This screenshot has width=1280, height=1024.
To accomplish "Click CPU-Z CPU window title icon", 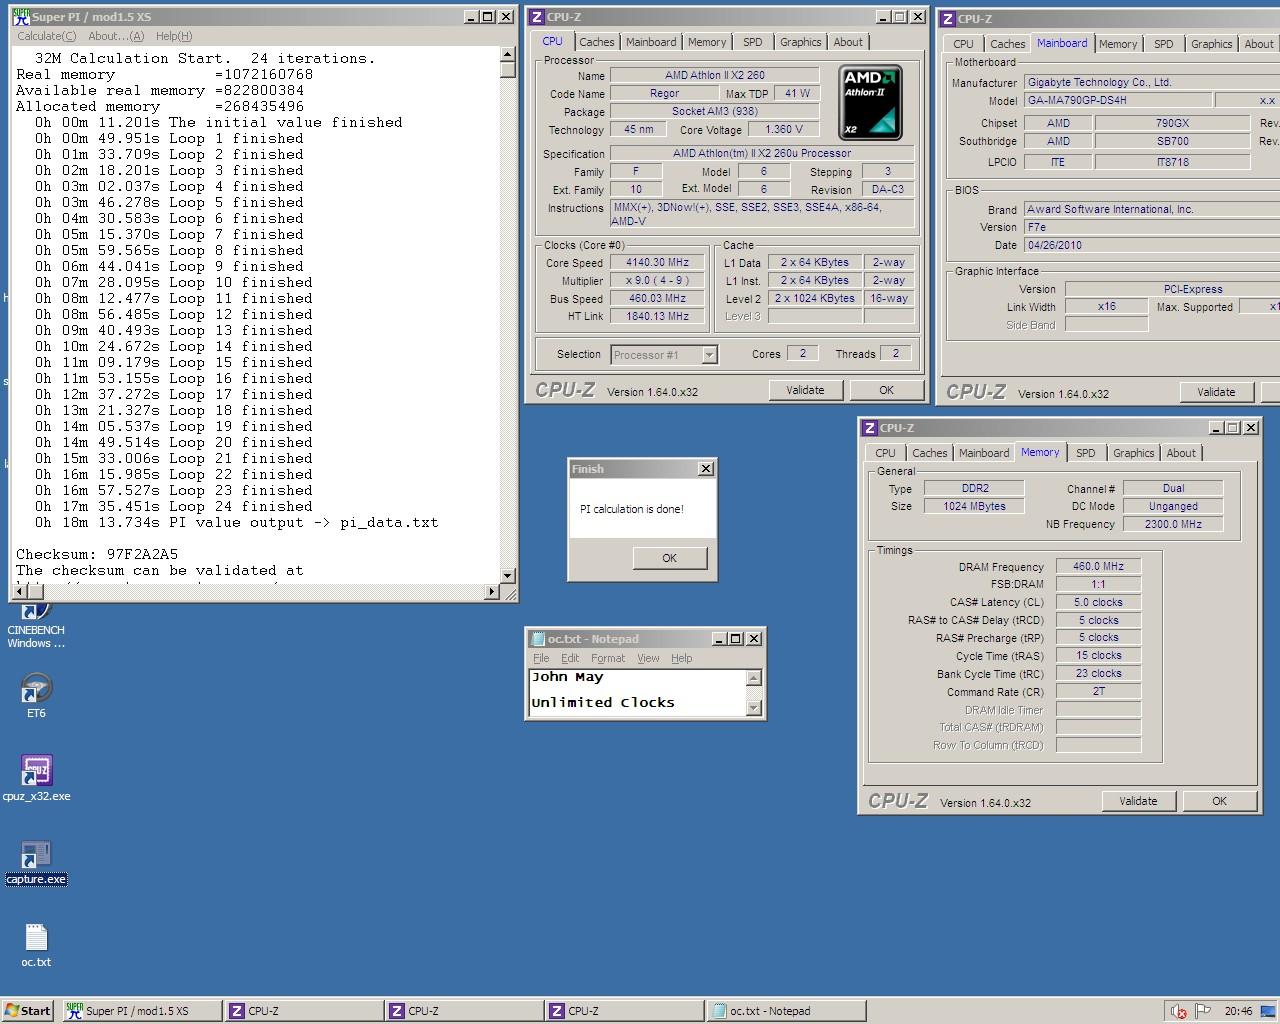I will coord(537,16).
